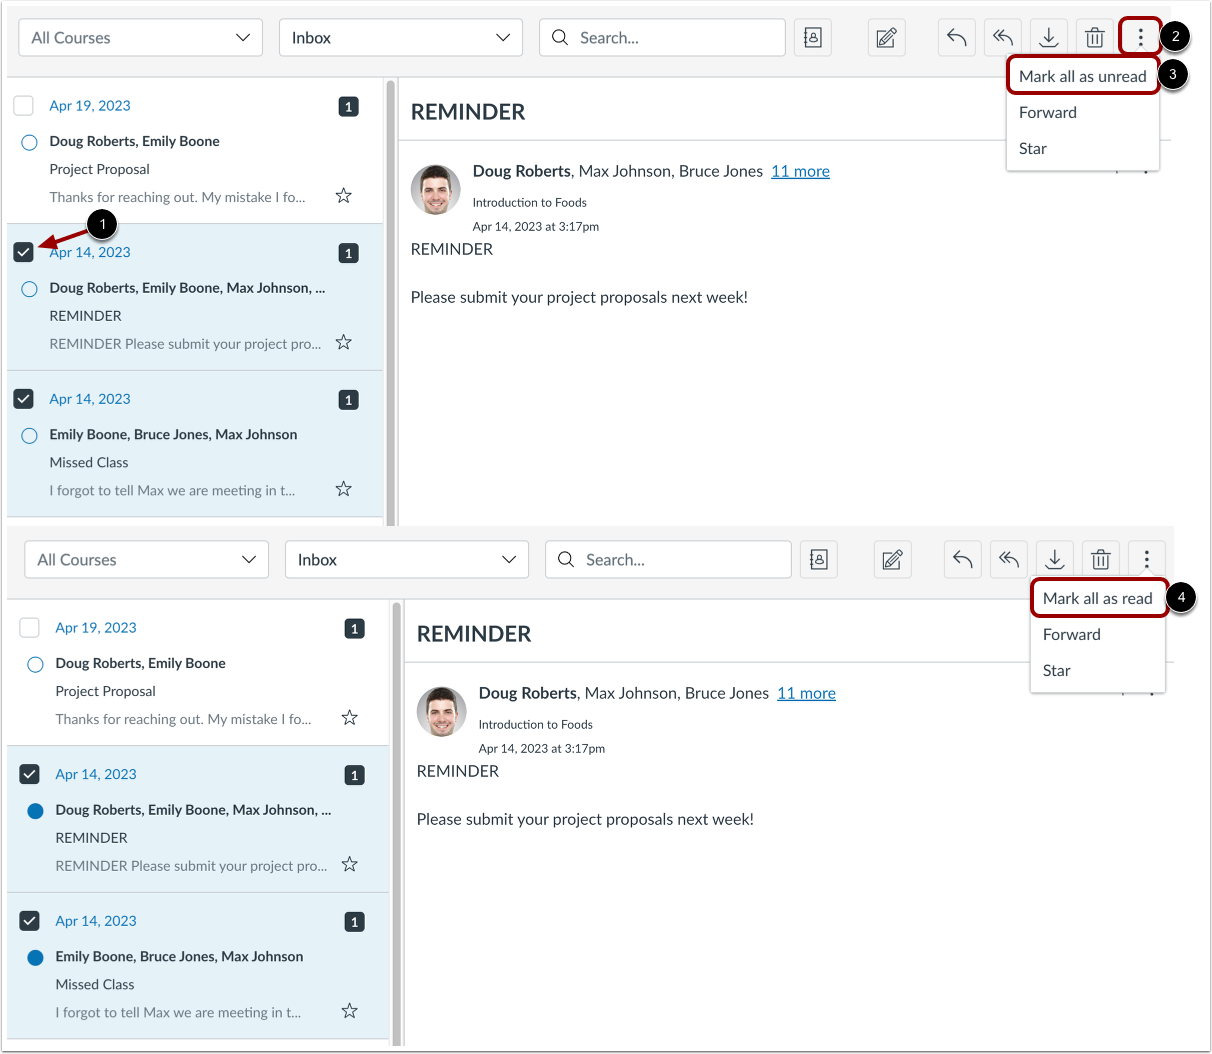The width and height of the screenshot is (1212, 1054).
Task: Open the Compose new message icon
Action: click(x=886, y=37)
